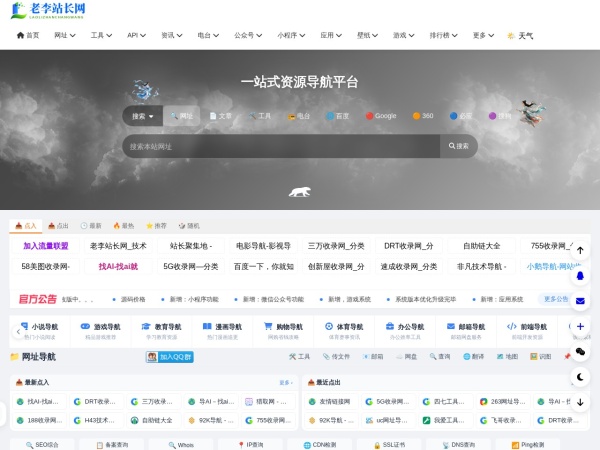The height and width of the screenshot is (450, 600).
Task: Select 文章 search type
Action: (221, 116)
